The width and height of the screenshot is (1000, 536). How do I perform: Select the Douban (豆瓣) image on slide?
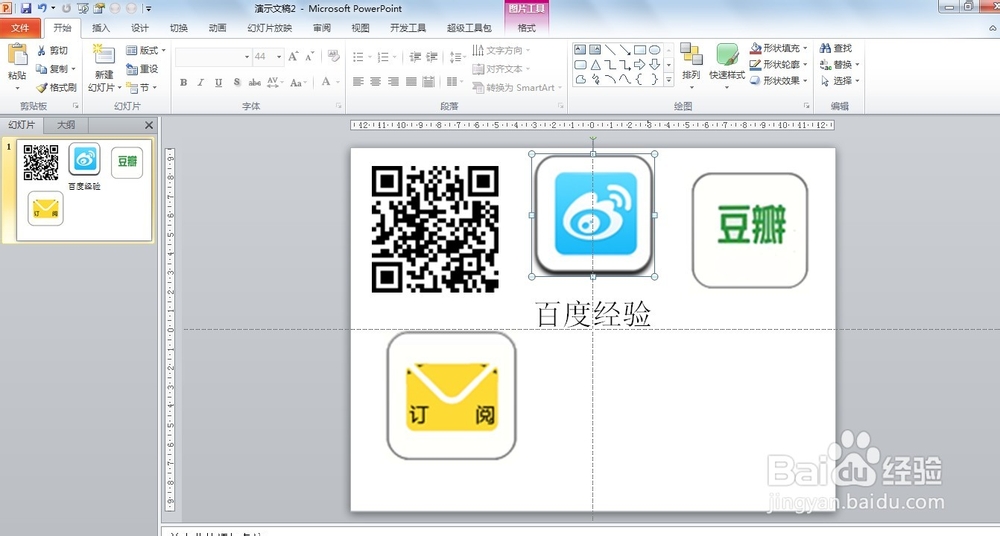point(750,230)
